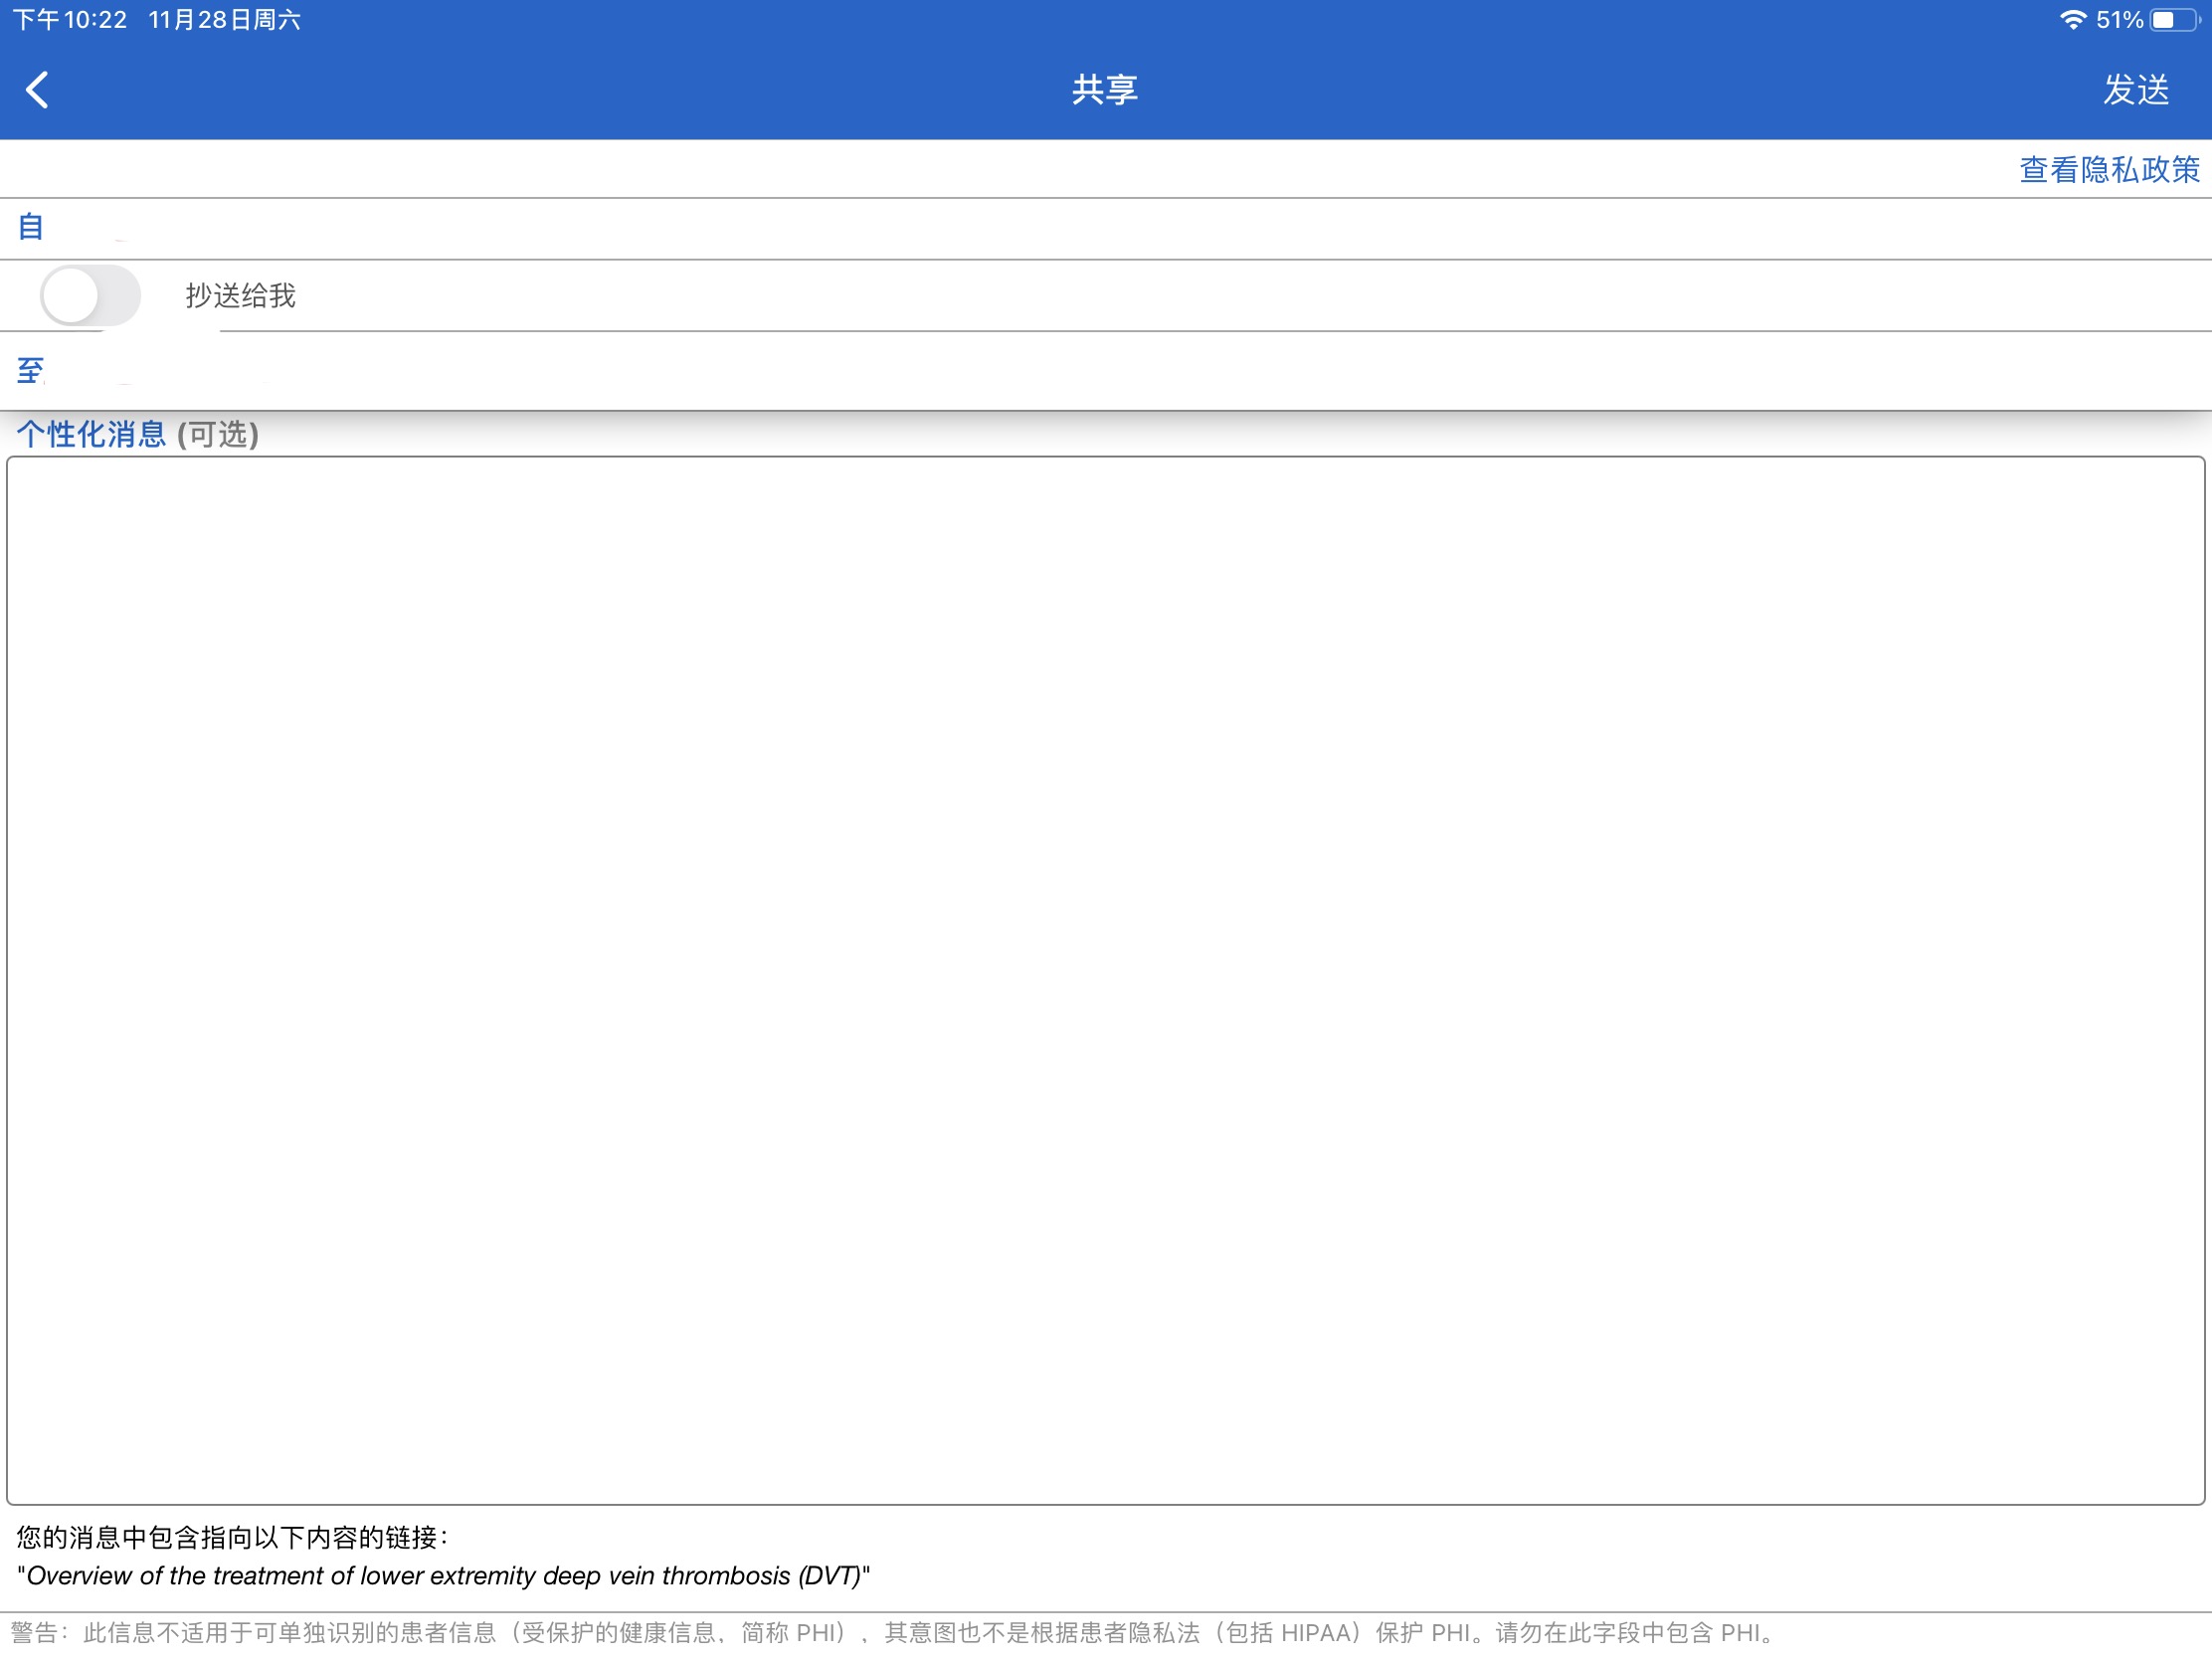
Task: Click the PHI warning notice at bottom
Action: click(x=895, y=1634)
